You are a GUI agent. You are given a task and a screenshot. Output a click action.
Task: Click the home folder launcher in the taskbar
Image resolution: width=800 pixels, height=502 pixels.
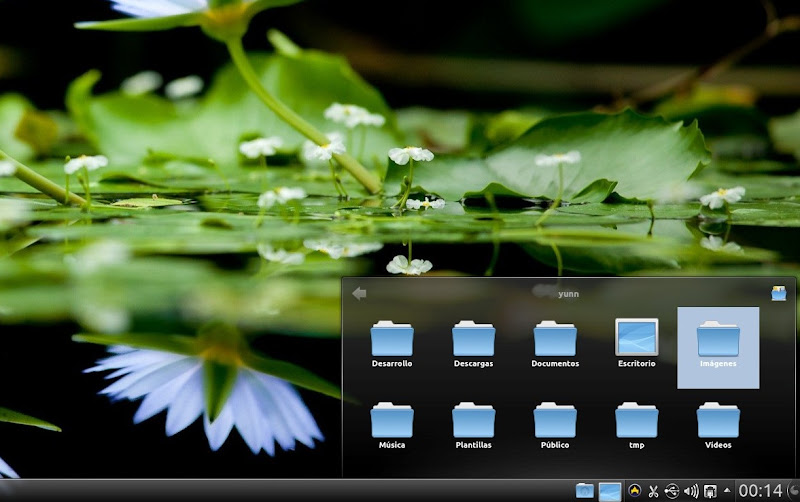(x=585, y=491)
